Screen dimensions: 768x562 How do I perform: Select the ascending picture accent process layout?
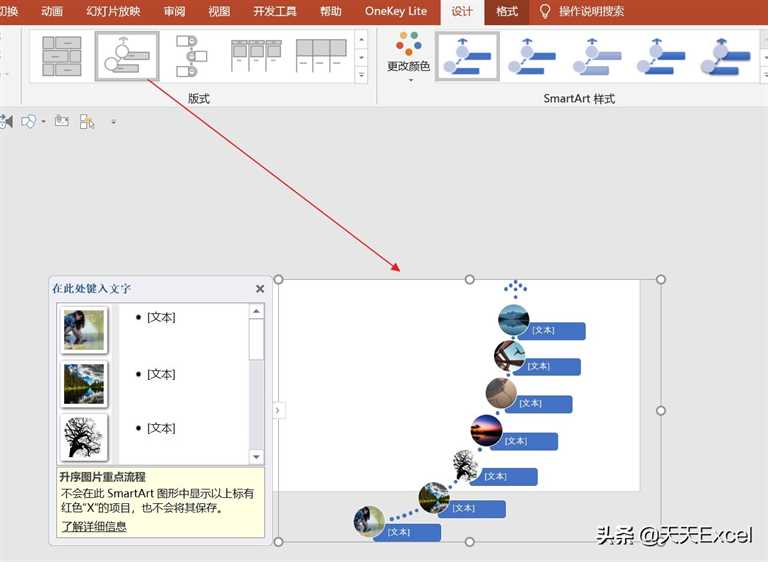click(127, 55)
